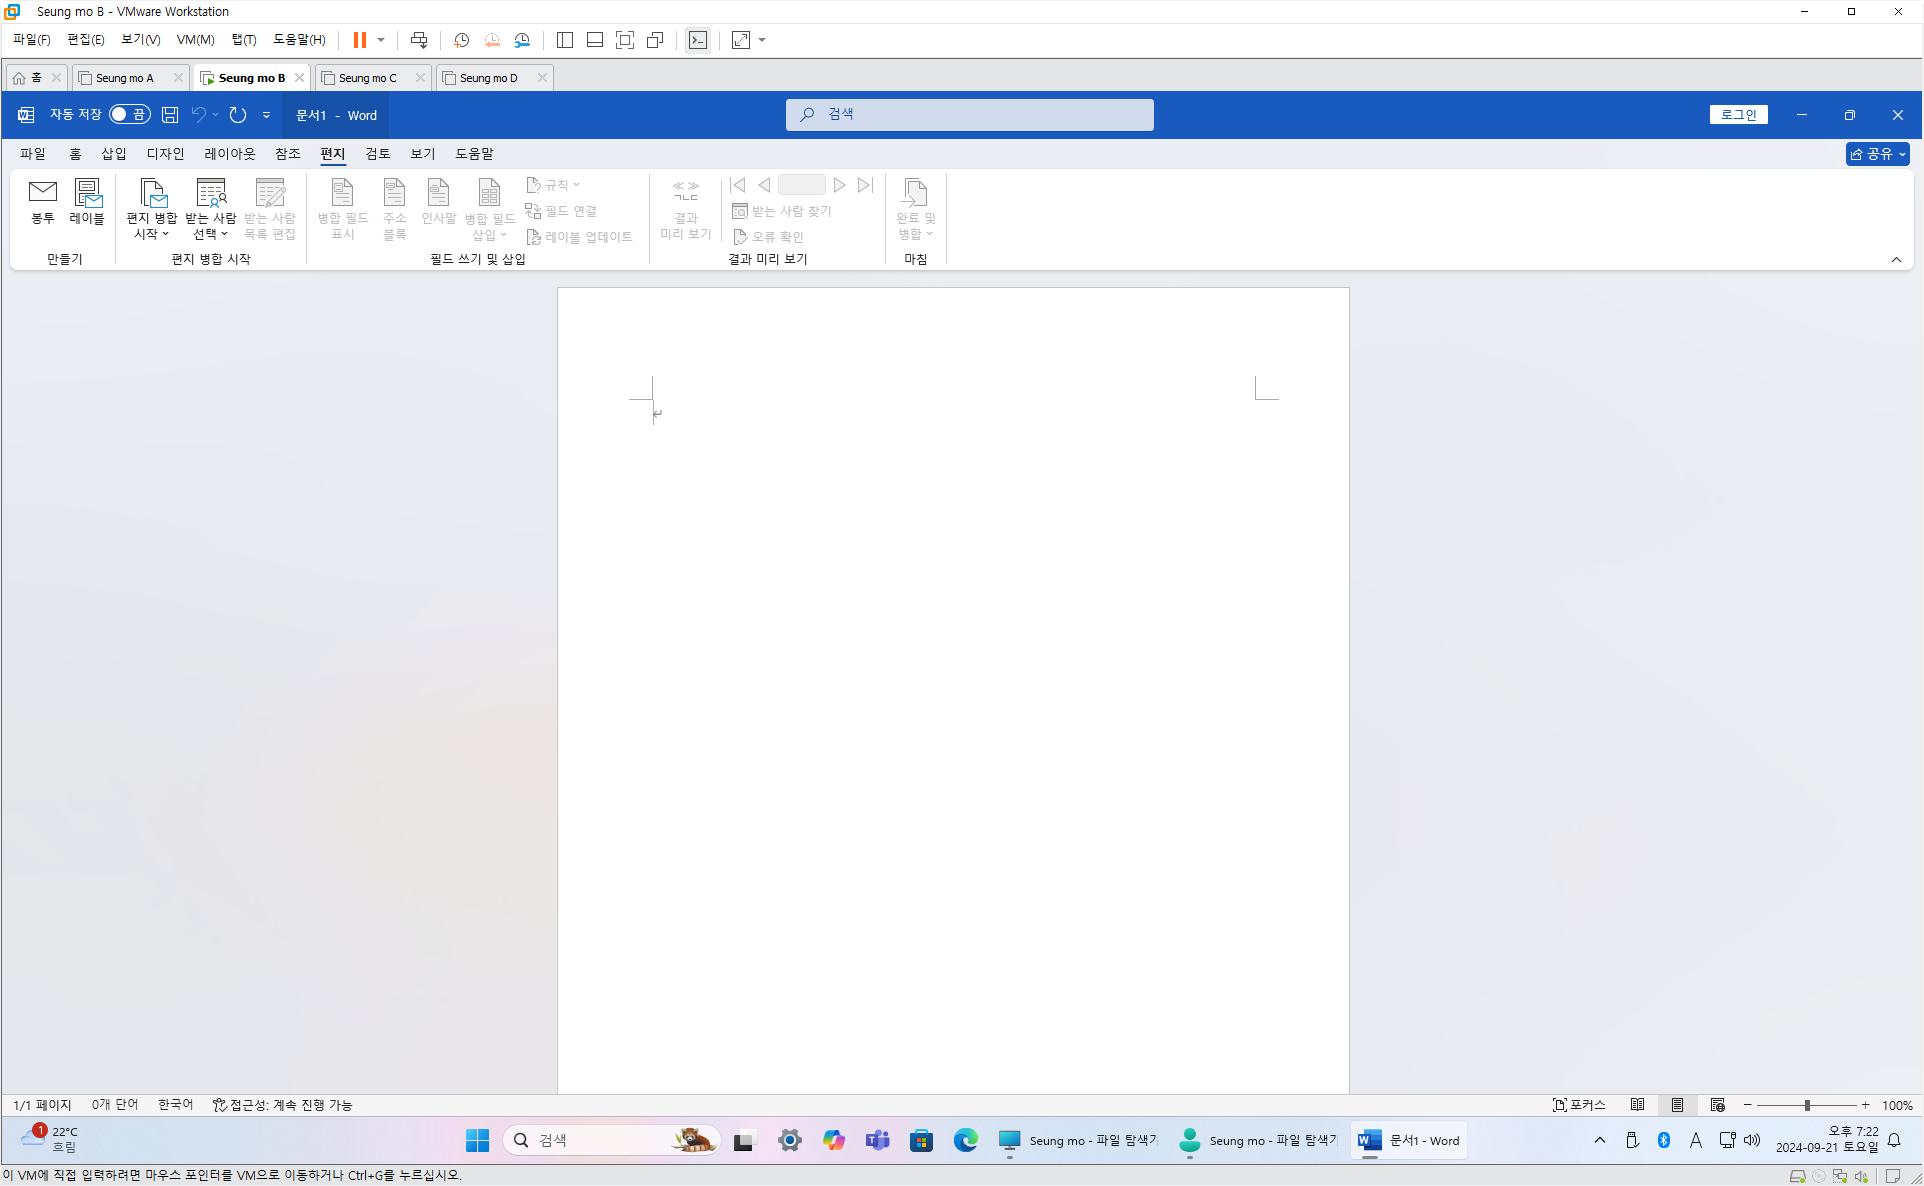The width and height of the screenshot is (1924, 1186).
Task: Click the 로그인 button
Action: pyautogui.click(x=1738, y=115)
